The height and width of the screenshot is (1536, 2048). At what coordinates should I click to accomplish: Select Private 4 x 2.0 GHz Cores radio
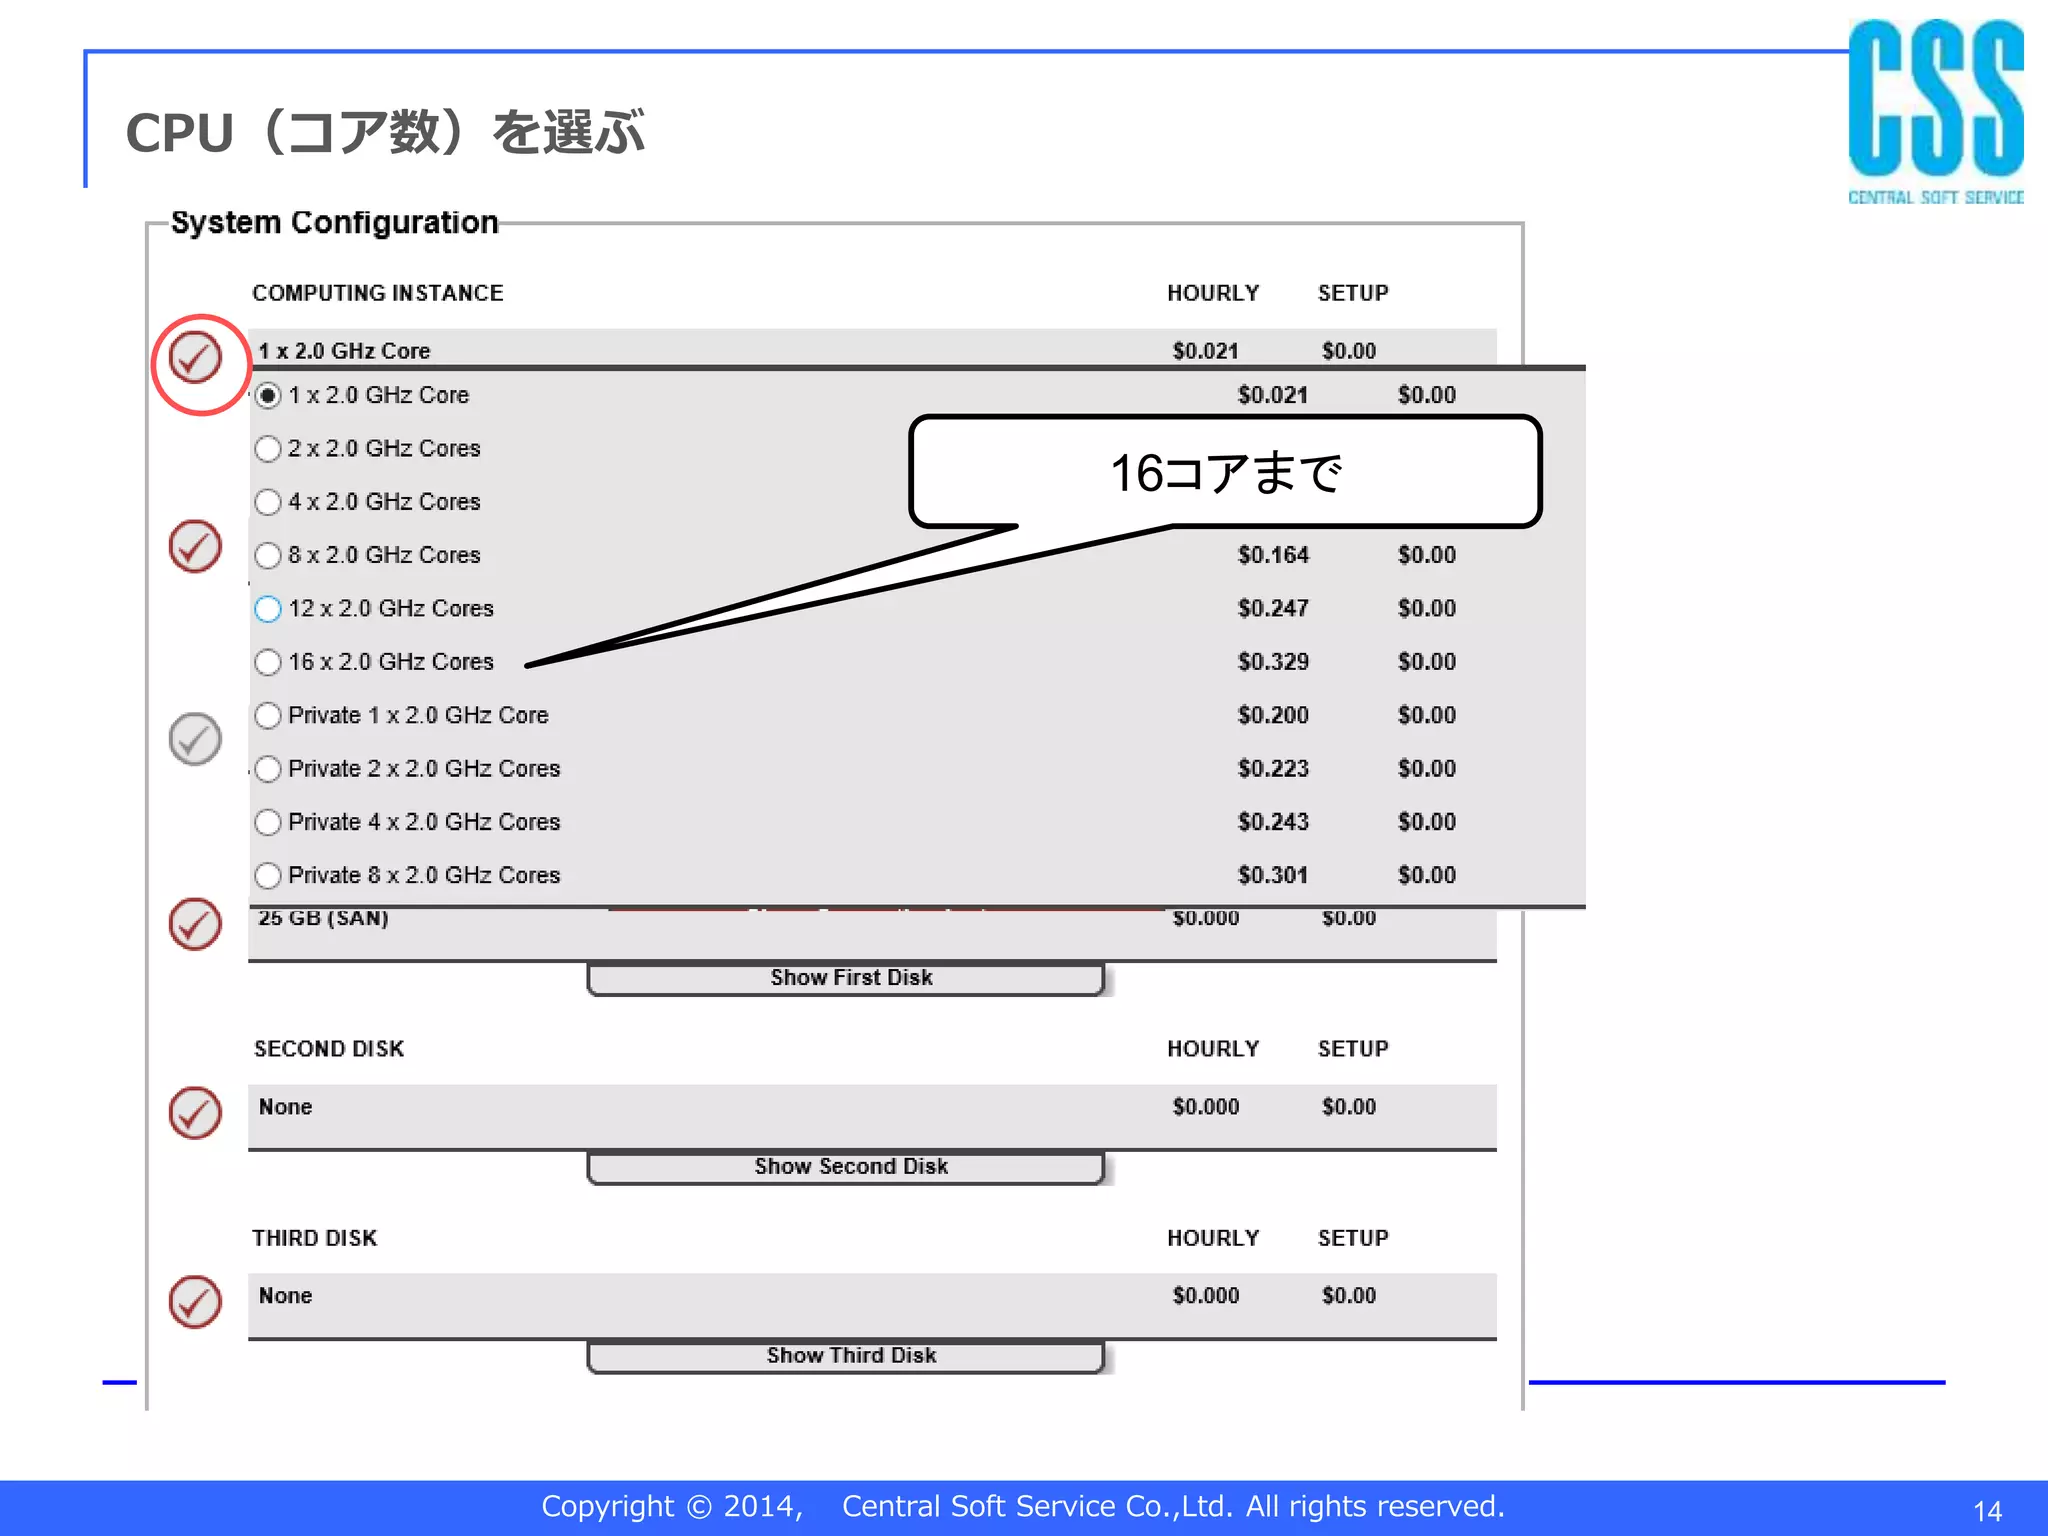267,822
